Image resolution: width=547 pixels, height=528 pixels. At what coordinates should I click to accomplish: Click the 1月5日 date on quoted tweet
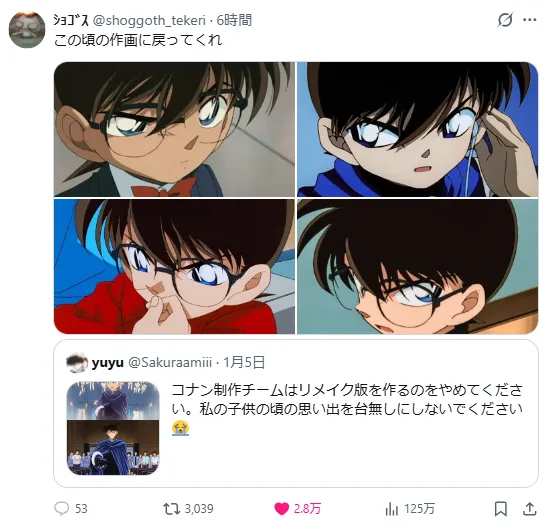(x=244, y=363)
